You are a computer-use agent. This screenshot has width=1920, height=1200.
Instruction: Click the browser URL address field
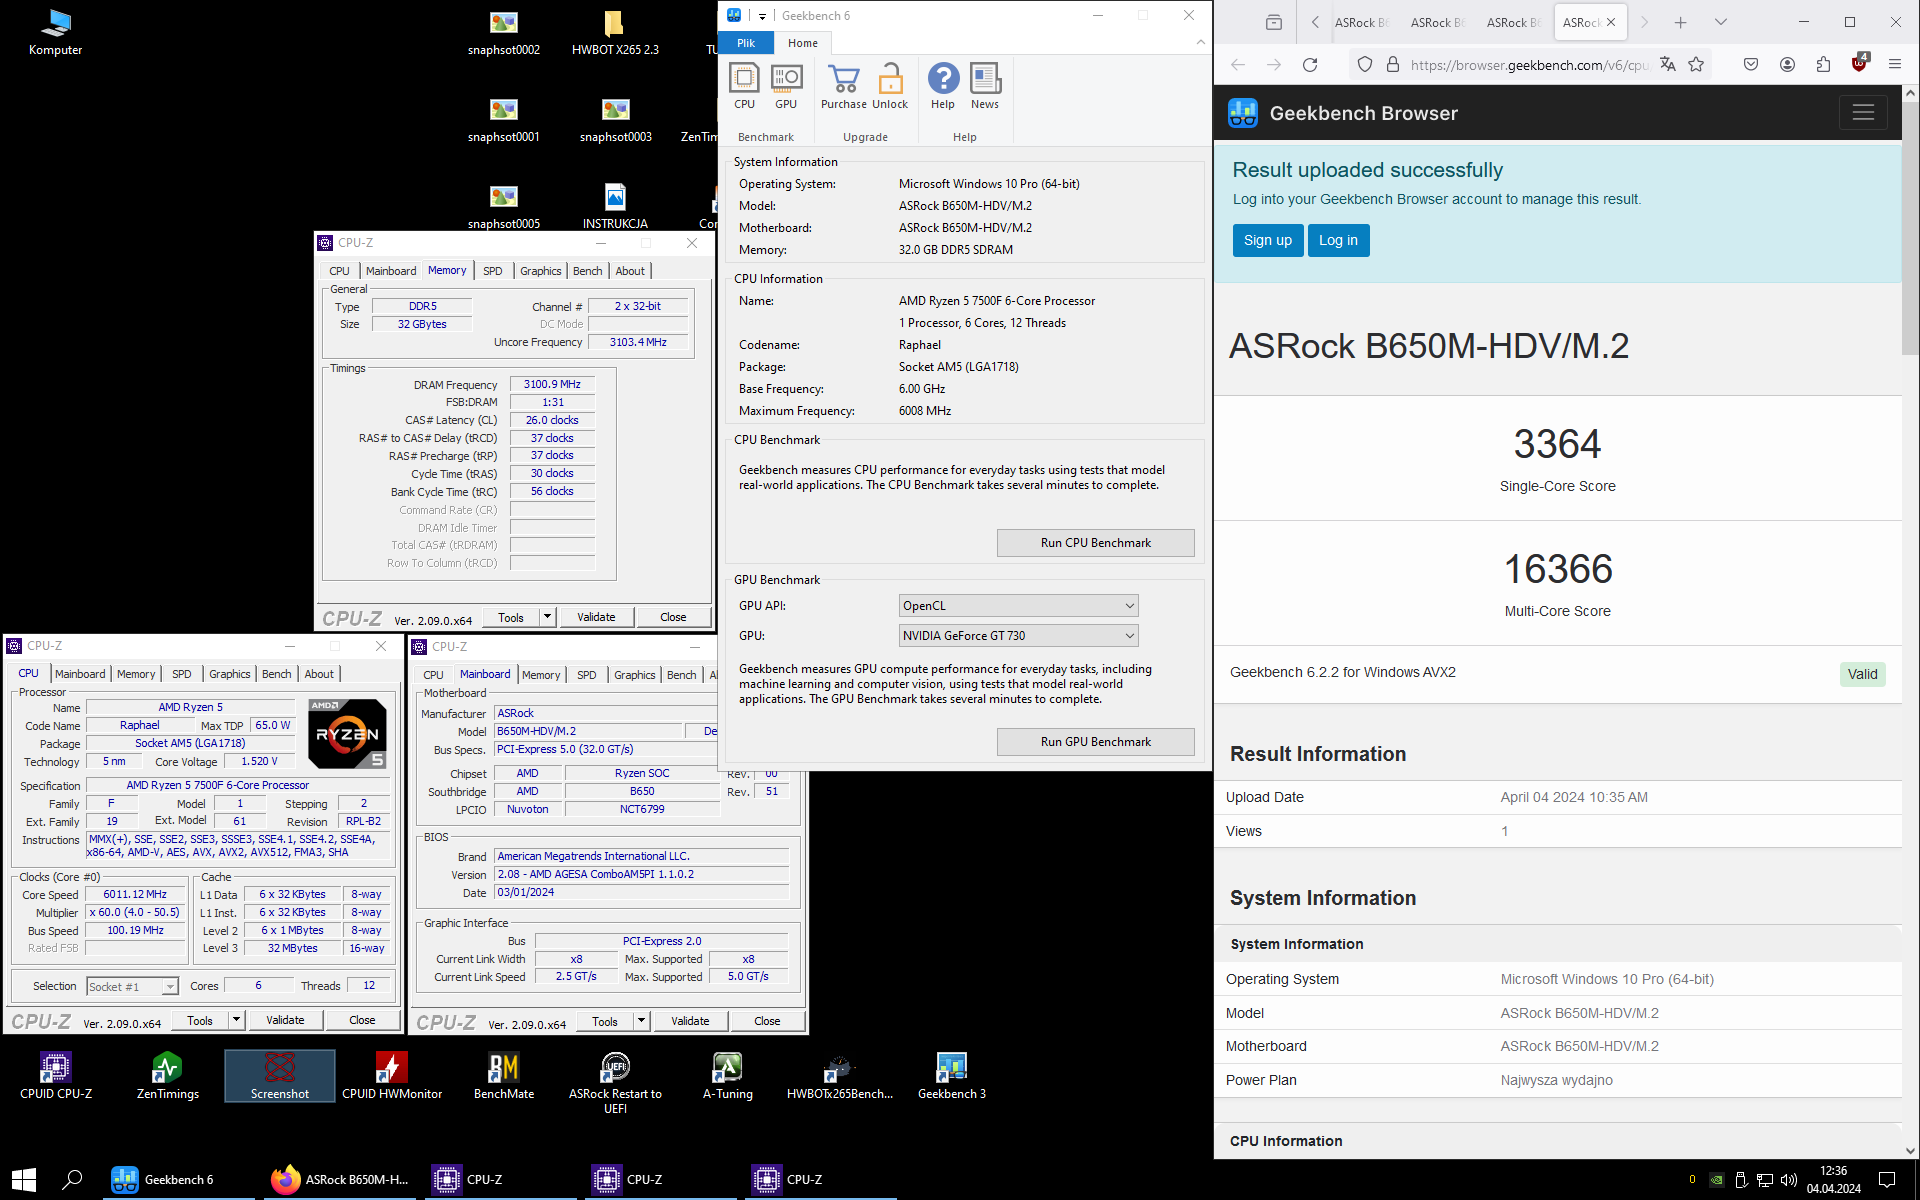(1528, 65)
